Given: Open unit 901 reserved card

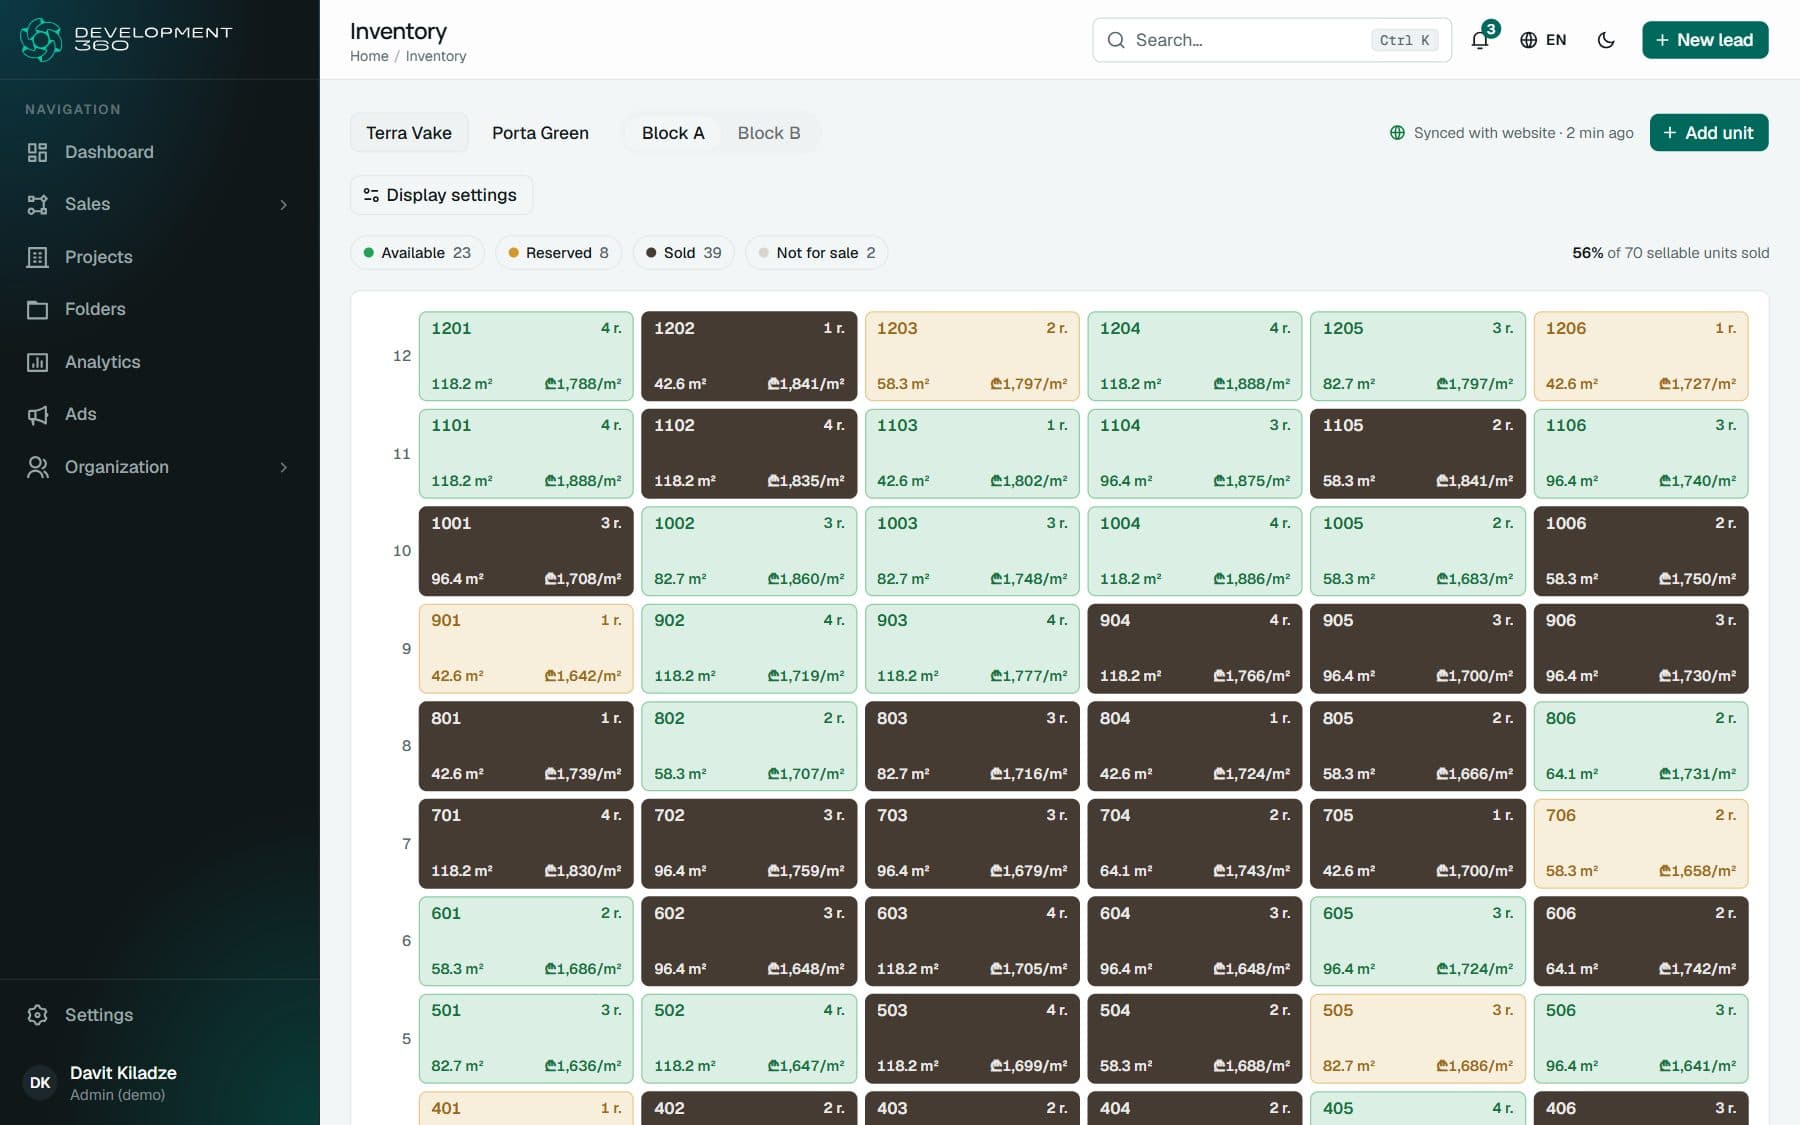Looking at the screenshot, I should pos(526,648).
